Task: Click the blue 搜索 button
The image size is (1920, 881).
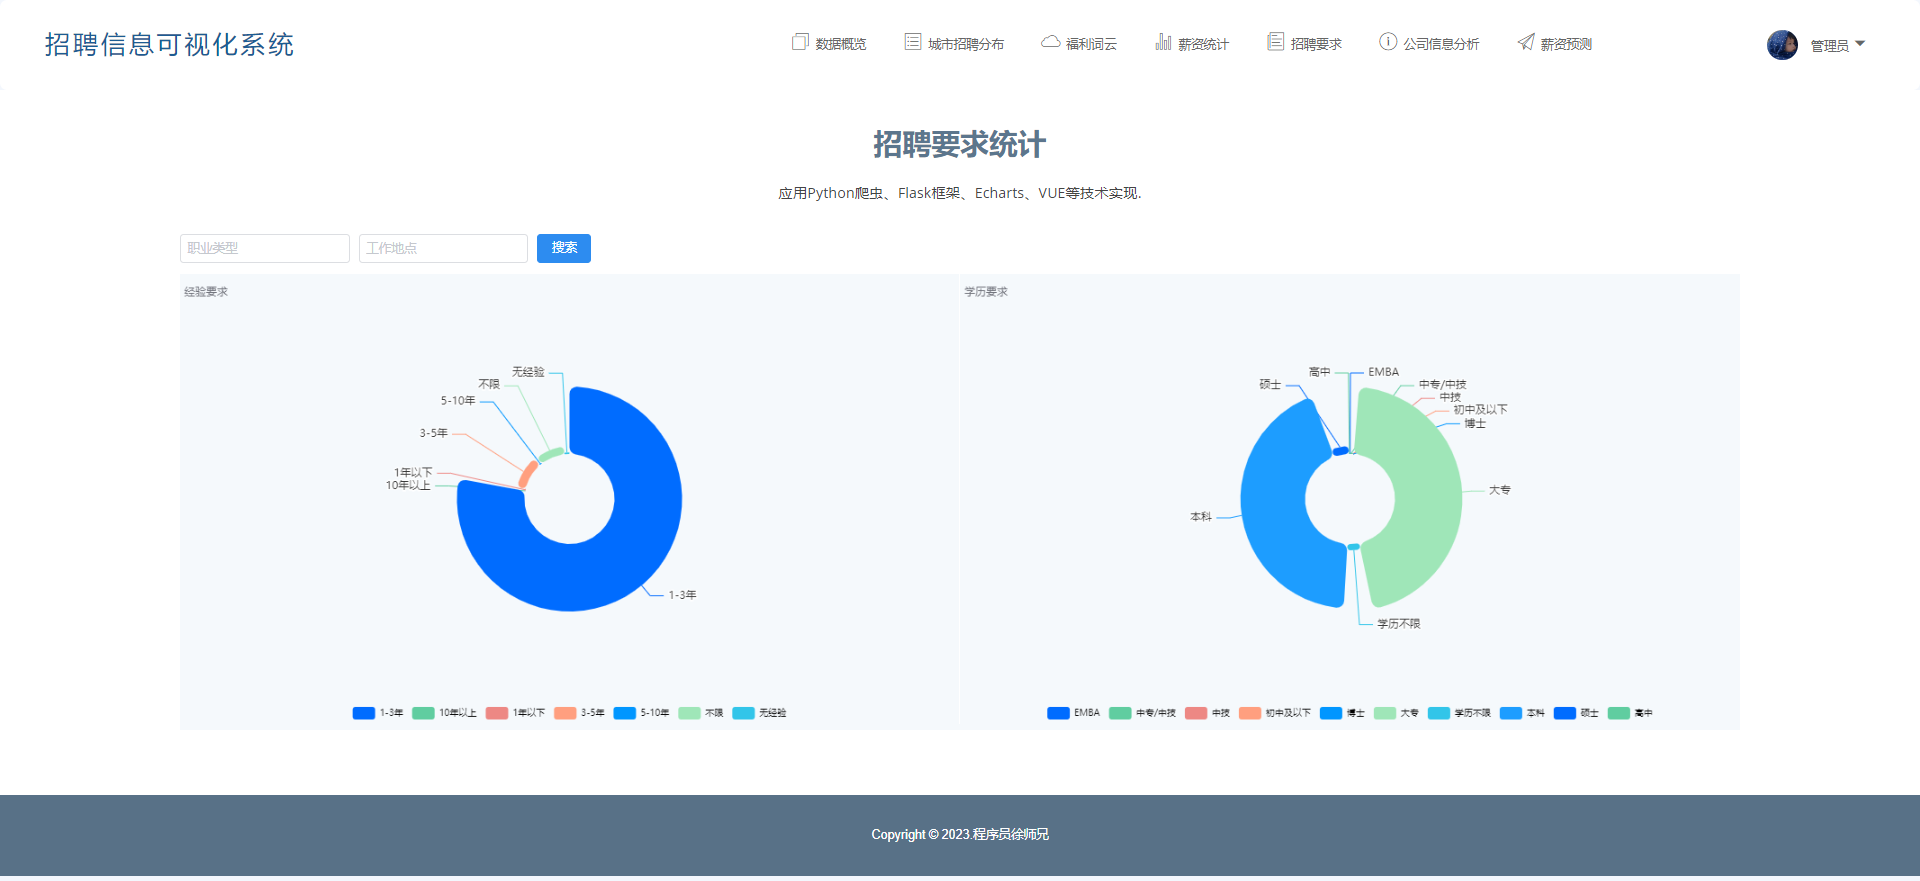Action: (564, 248)
